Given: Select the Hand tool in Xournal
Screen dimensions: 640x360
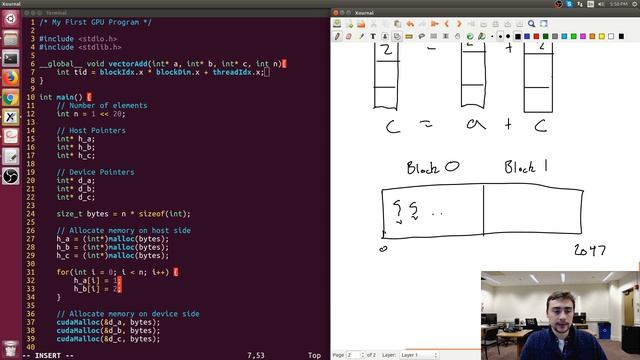Looking at the screenshot, I should click(458, 36).
